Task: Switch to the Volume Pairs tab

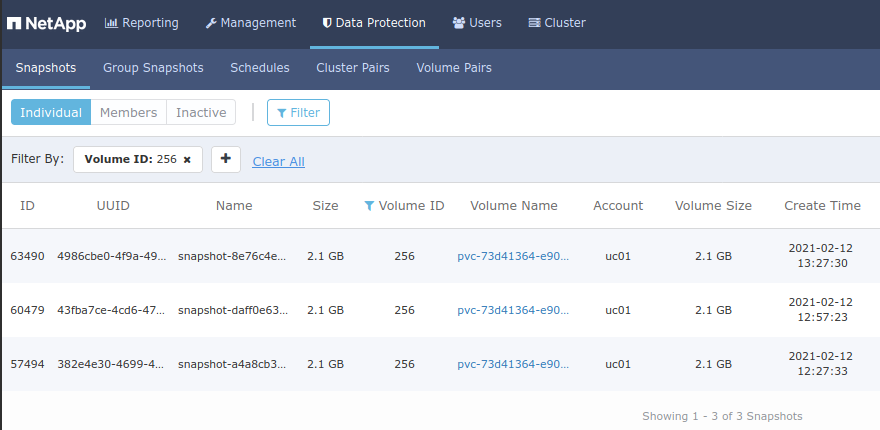Action: [454, 68]
